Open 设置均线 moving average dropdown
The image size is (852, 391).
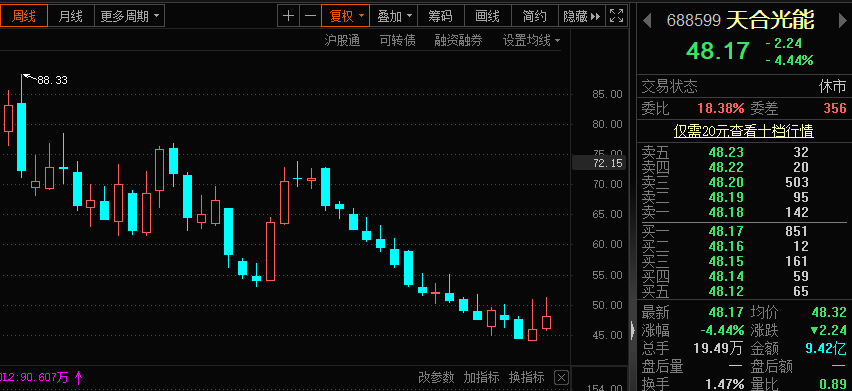coord(532,40)
